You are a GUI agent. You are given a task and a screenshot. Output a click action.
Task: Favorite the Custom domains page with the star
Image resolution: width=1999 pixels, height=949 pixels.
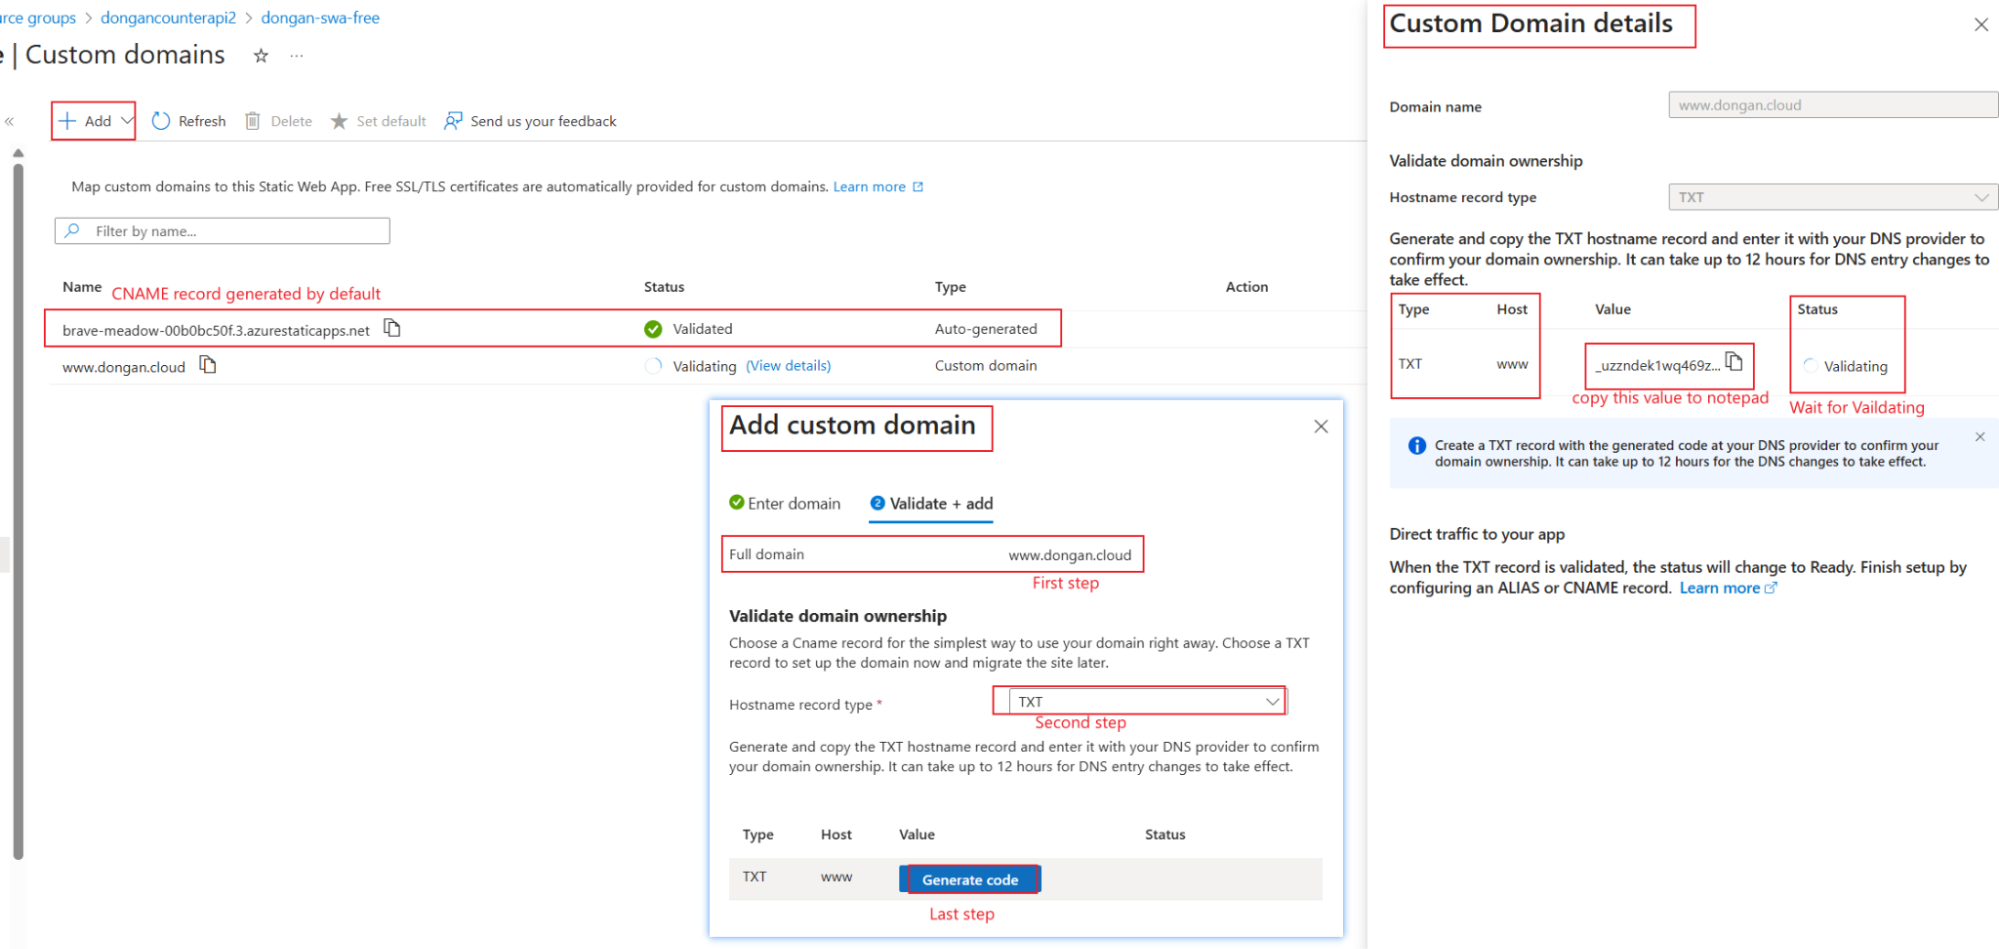tap(260, 56)
